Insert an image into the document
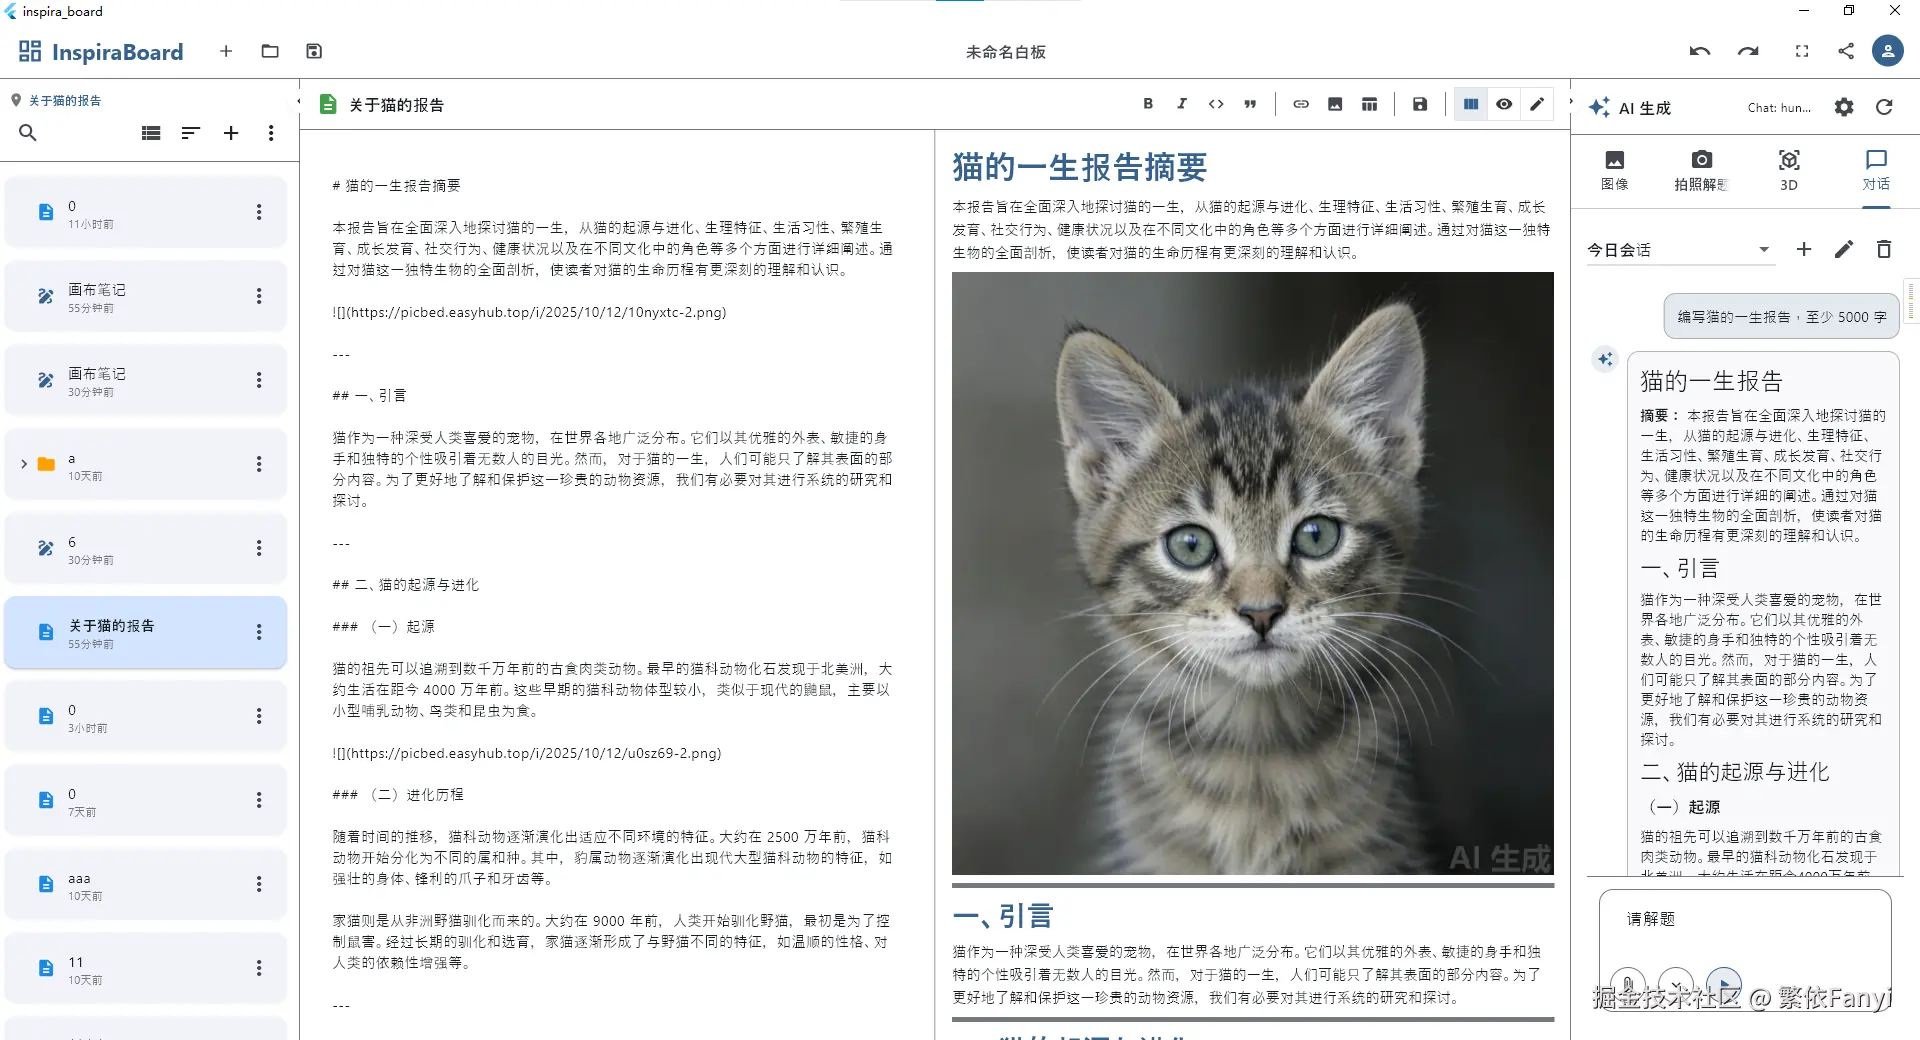1920x1040 pixels. (x=1335, y=103)
